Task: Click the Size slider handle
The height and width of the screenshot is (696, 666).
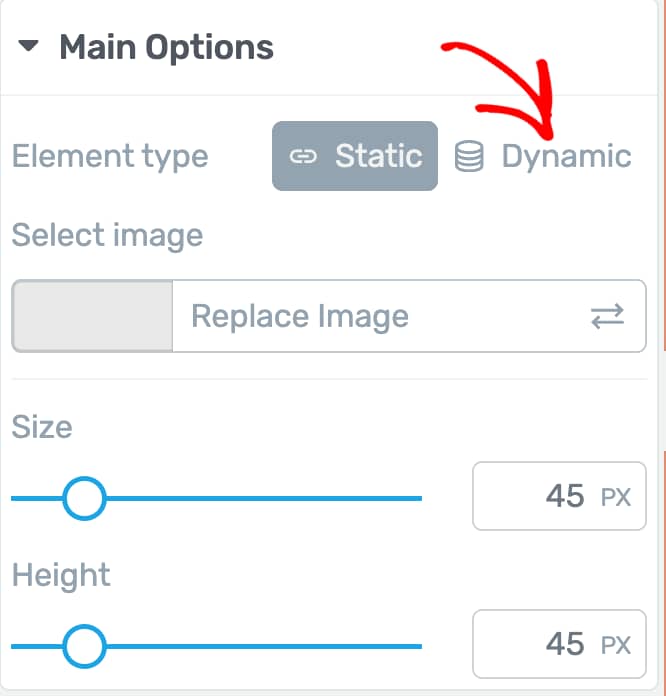Action: [x=84, y=498]
